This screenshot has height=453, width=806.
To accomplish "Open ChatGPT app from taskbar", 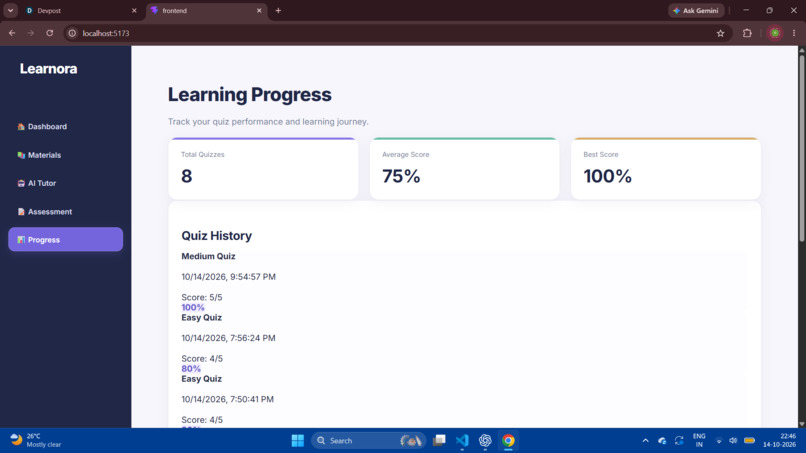I will pos(485,441).
